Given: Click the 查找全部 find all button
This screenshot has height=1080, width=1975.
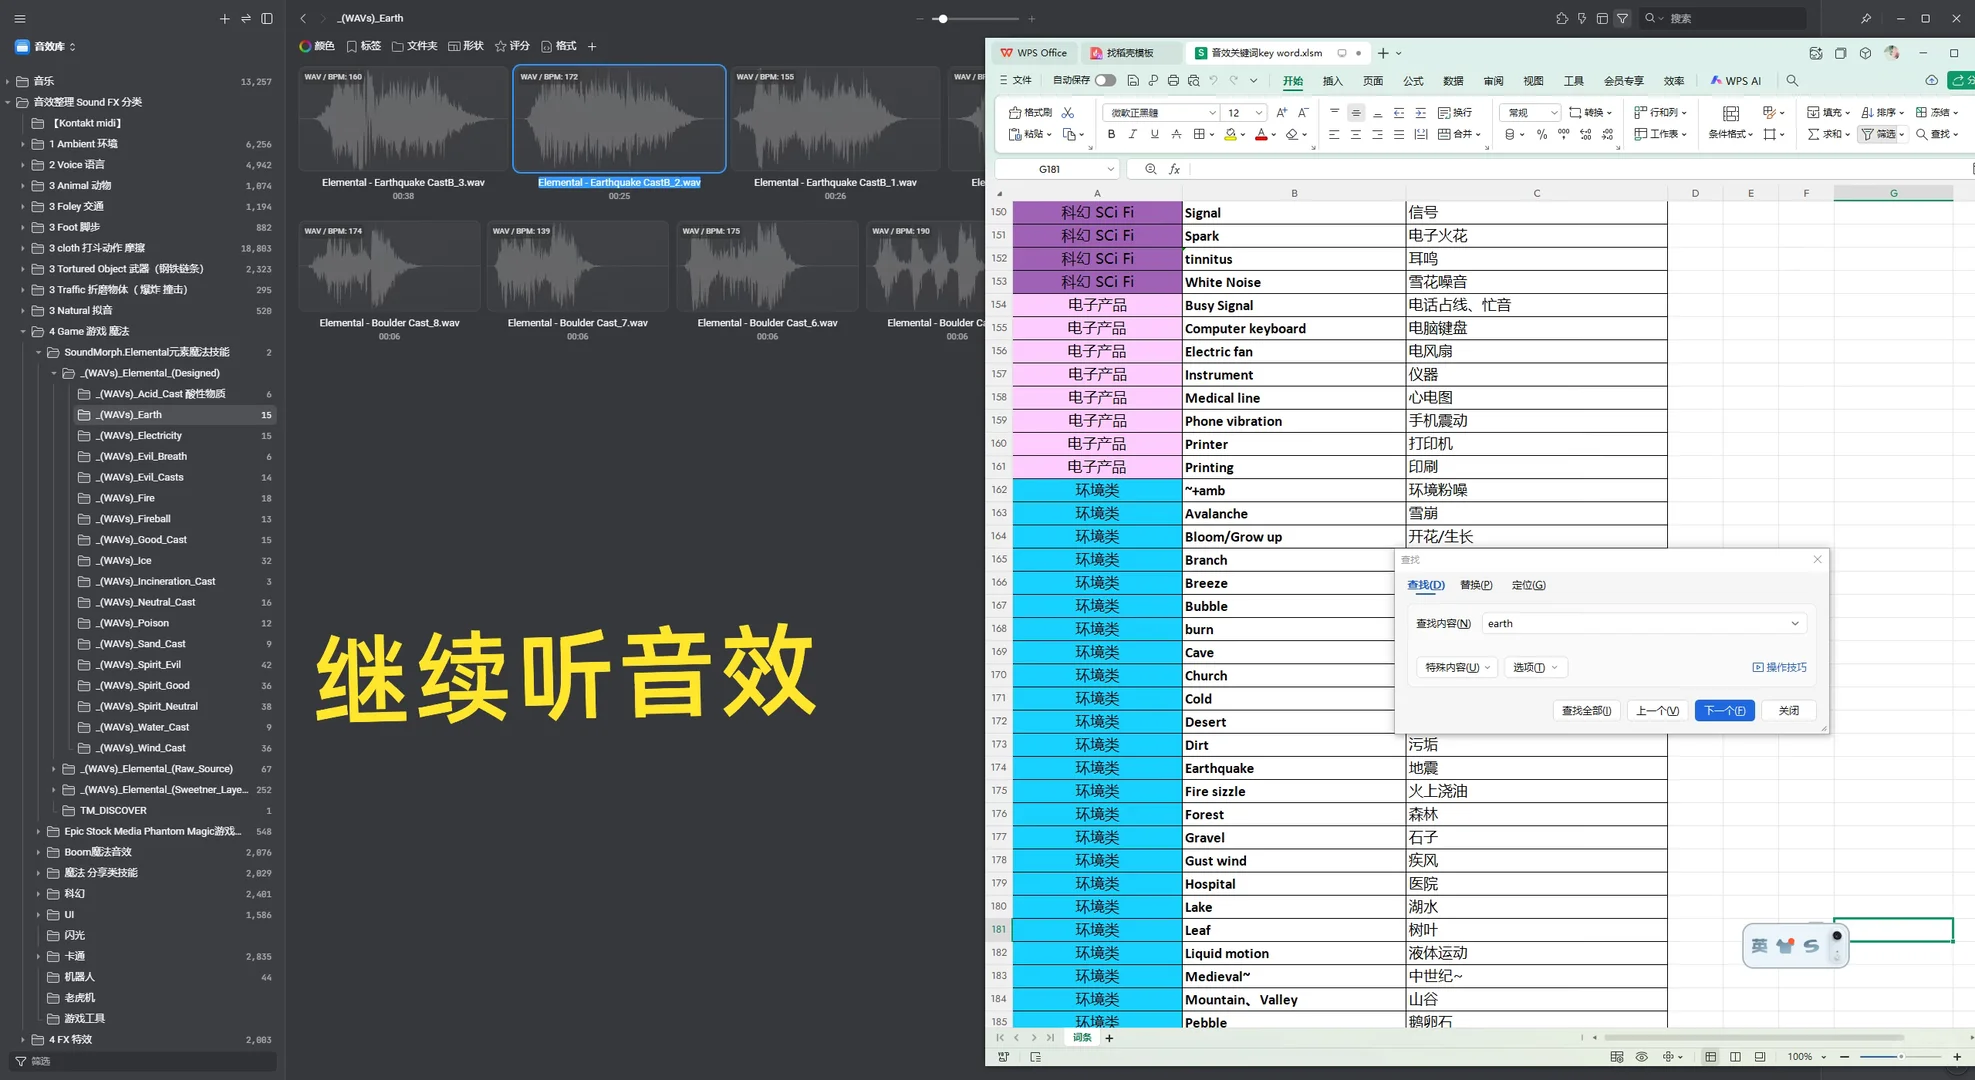Looking at the screenshot, I should (x=1586, y=710).
